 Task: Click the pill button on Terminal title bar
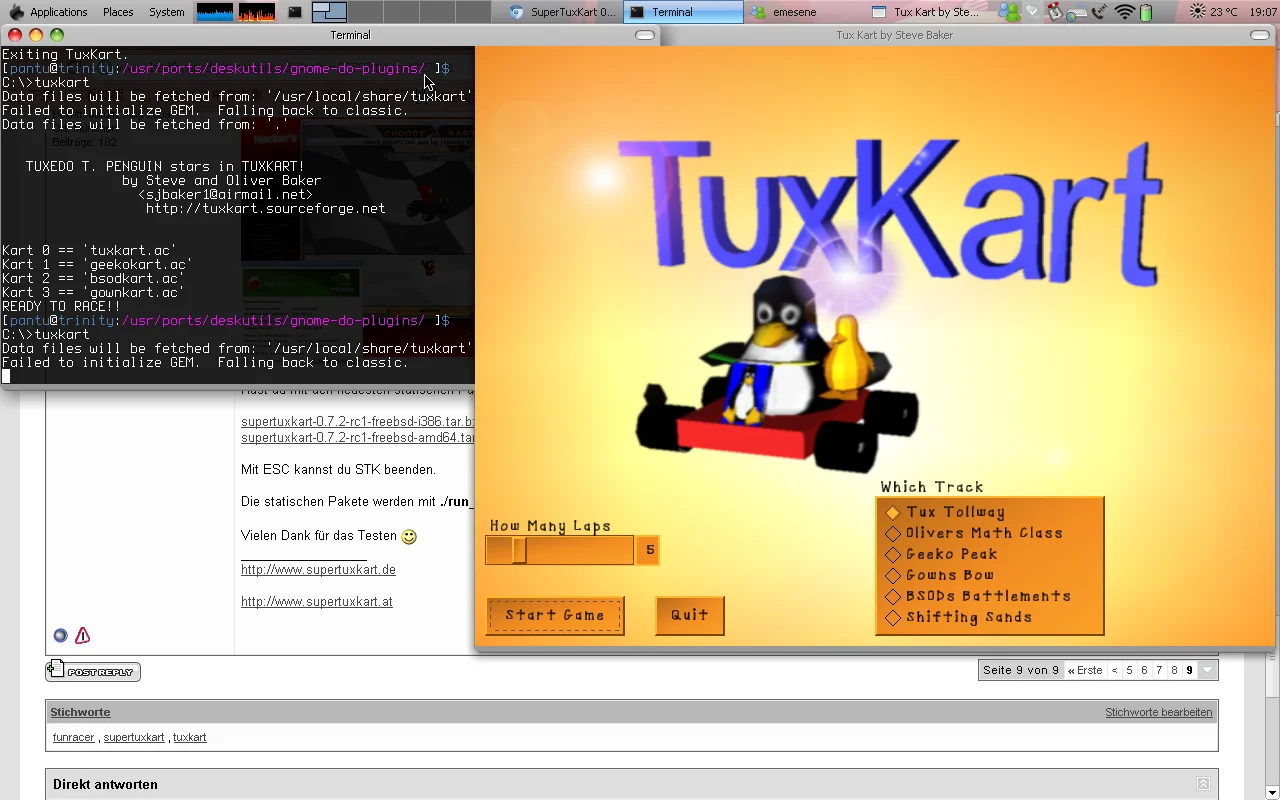pos(645,35)
